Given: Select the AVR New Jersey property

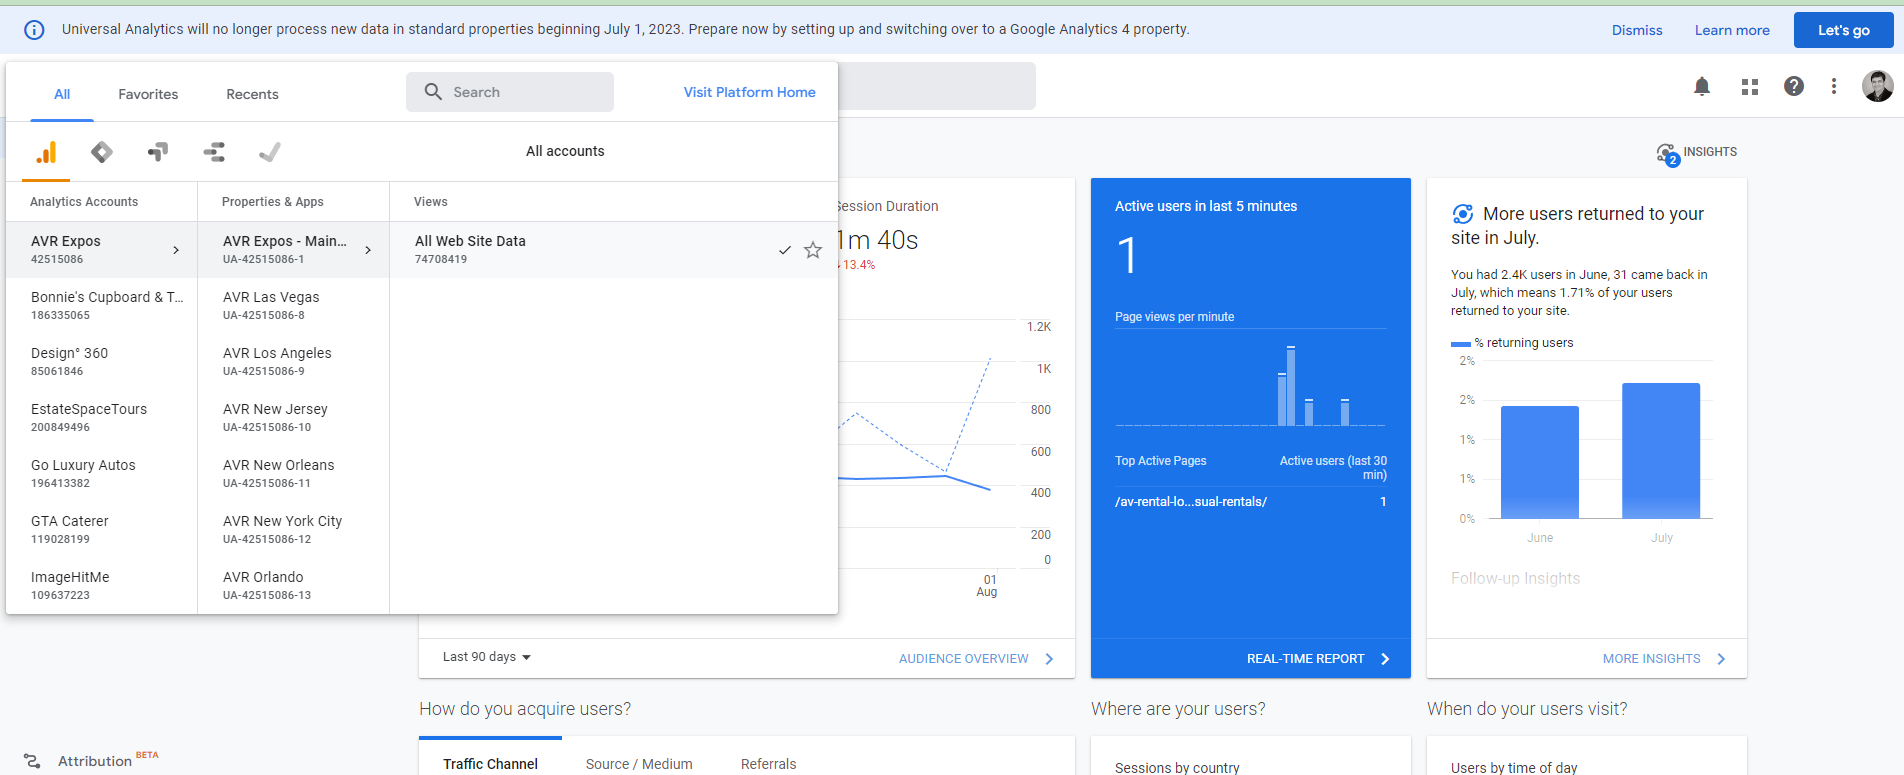Looking at the screenshot, I should coord(293,418).
